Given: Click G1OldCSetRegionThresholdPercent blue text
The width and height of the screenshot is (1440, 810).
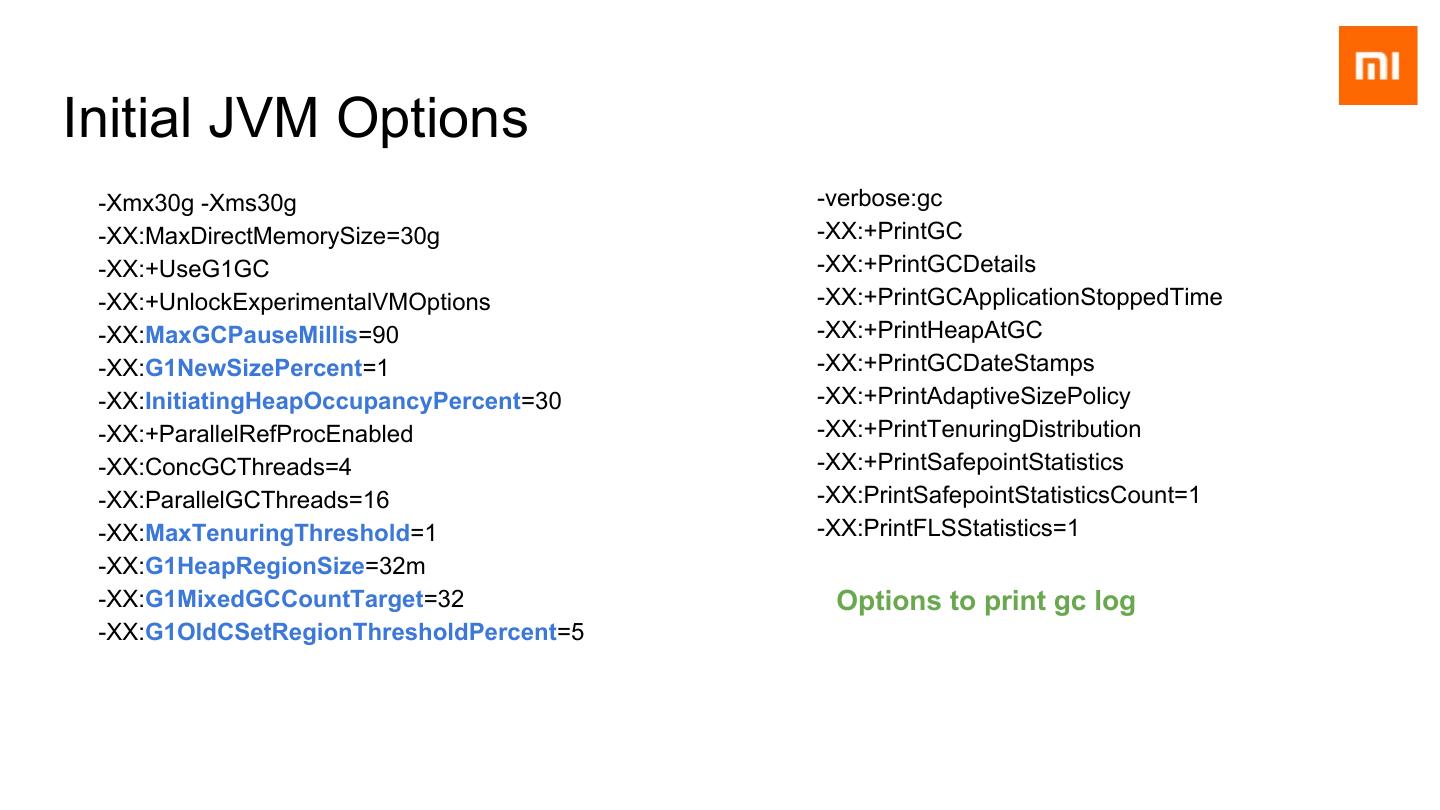Looking at the screenshot, I should 350,632.
